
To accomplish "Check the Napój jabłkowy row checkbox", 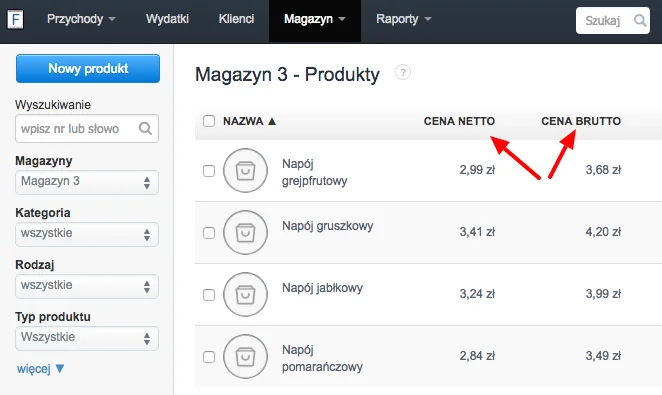I will (209, 295).
